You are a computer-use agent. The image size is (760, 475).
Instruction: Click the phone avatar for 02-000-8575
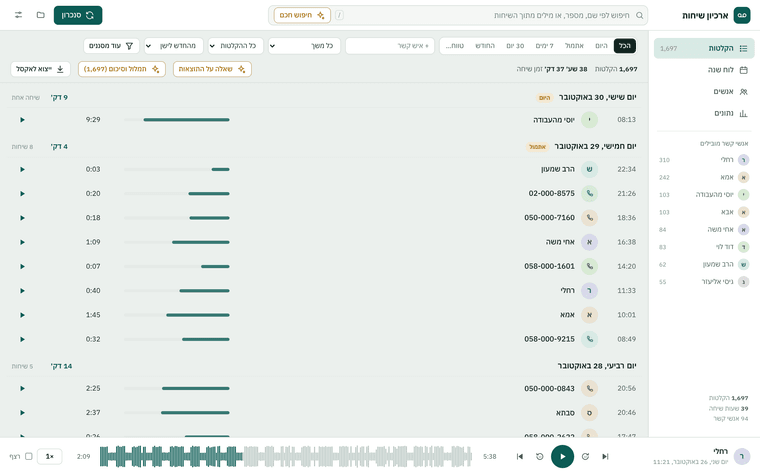coord(589,193)
